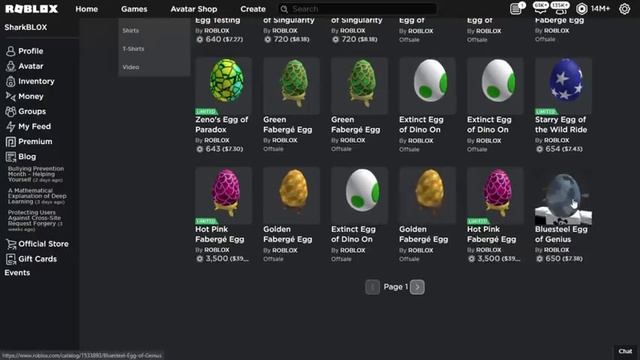Select the T-Shirts category
Viewport: 640px width, 360px height.
click(133, 49)
